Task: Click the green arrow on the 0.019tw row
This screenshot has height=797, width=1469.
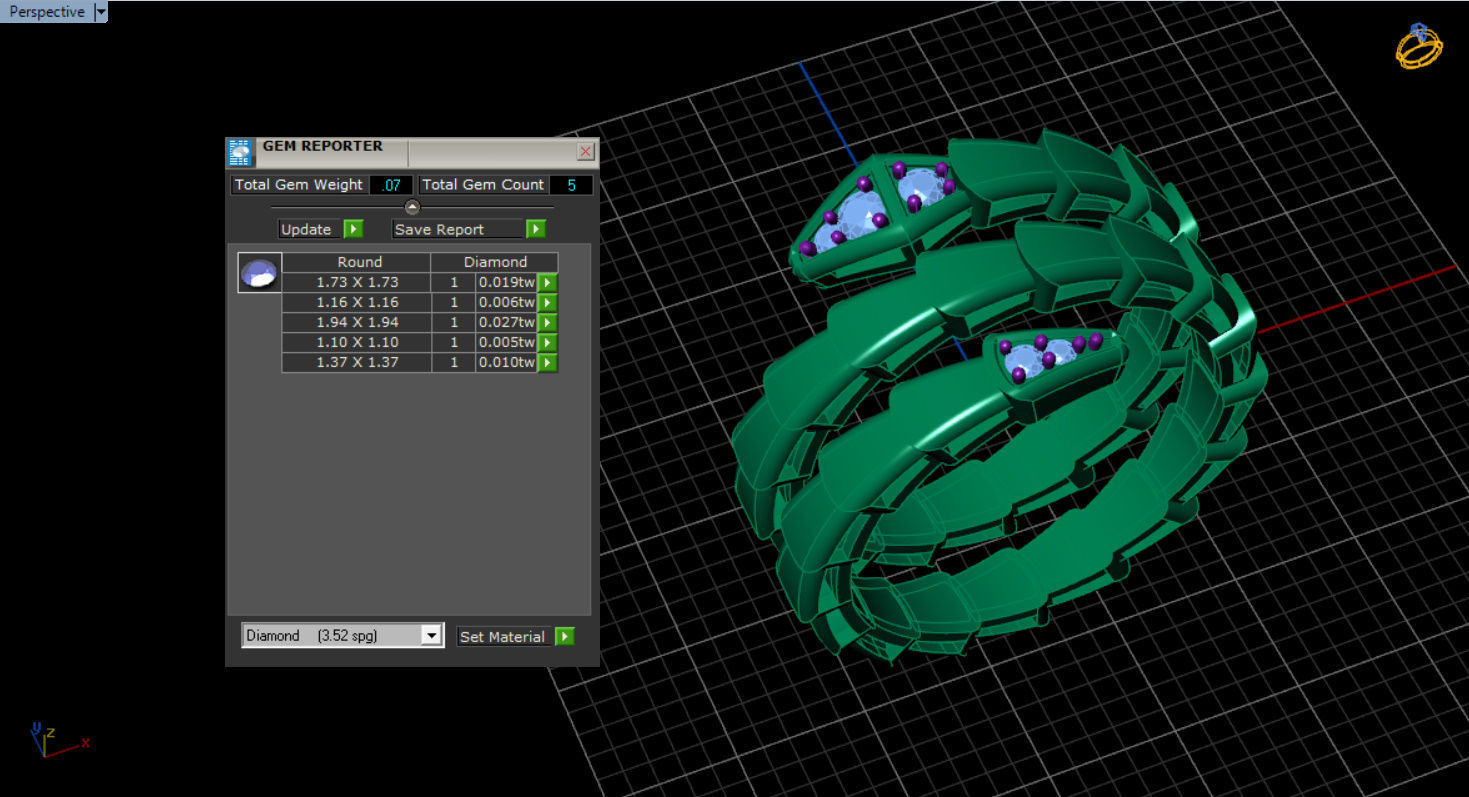Action: point(547,282)
